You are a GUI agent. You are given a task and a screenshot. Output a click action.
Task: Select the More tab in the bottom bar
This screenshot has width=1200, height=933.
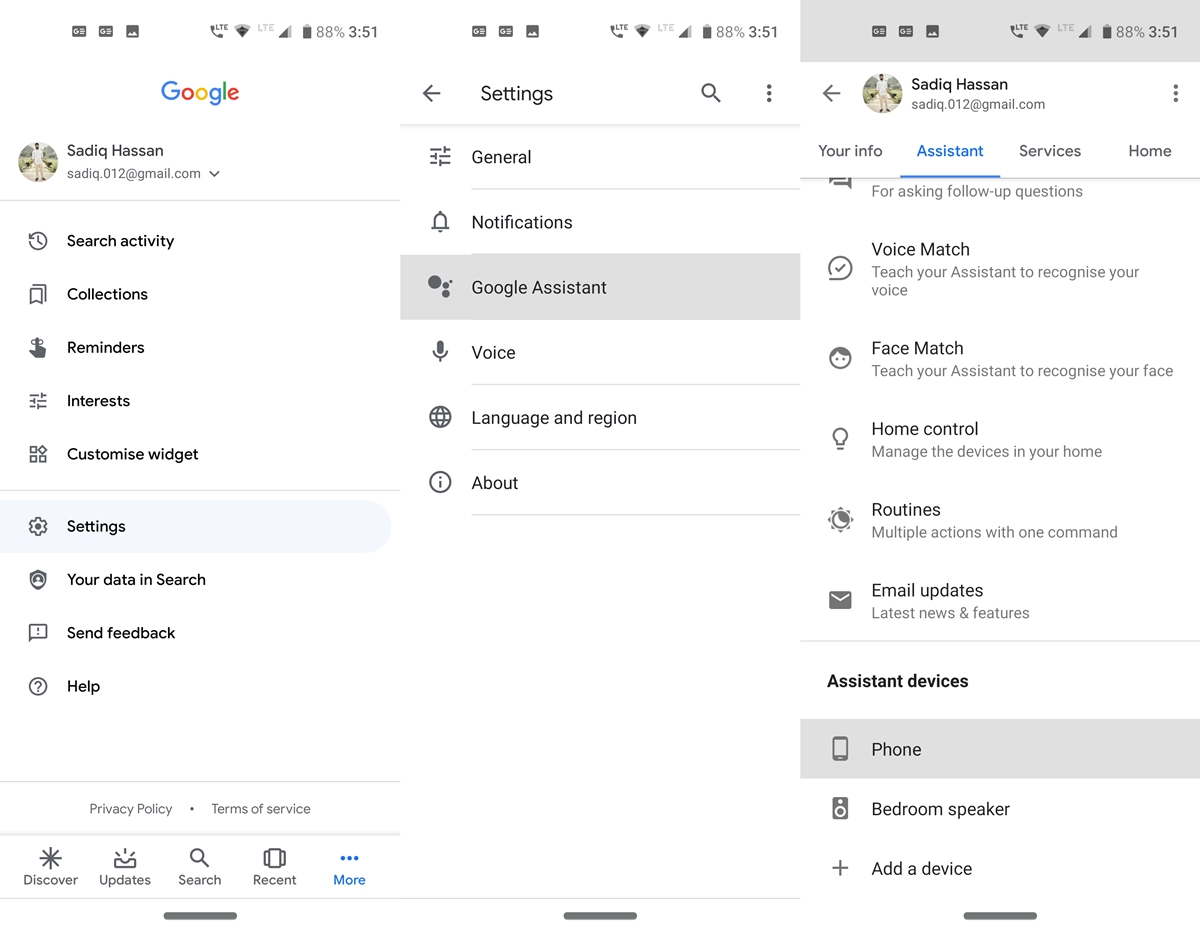349,867
